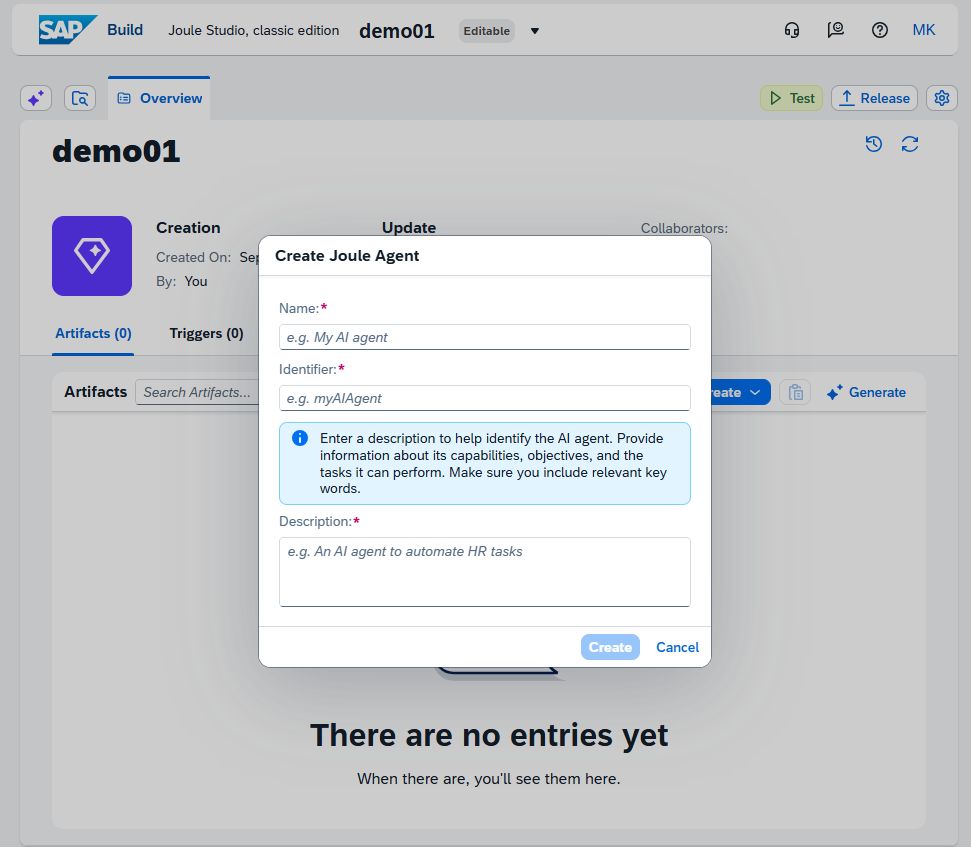971x847 pixels.
Task: Click the purple diamond project icon
Action: [92, 256]
